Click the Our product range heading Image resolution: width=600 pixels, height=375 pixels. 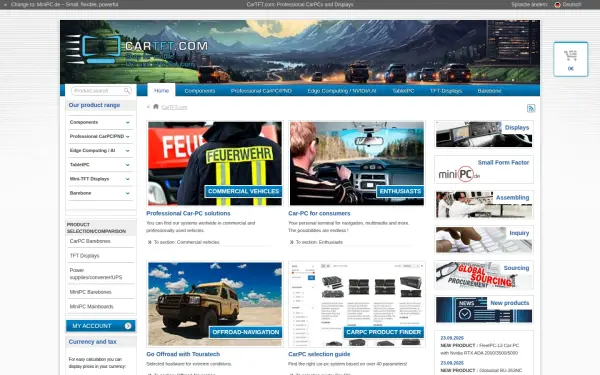[94, 105]
